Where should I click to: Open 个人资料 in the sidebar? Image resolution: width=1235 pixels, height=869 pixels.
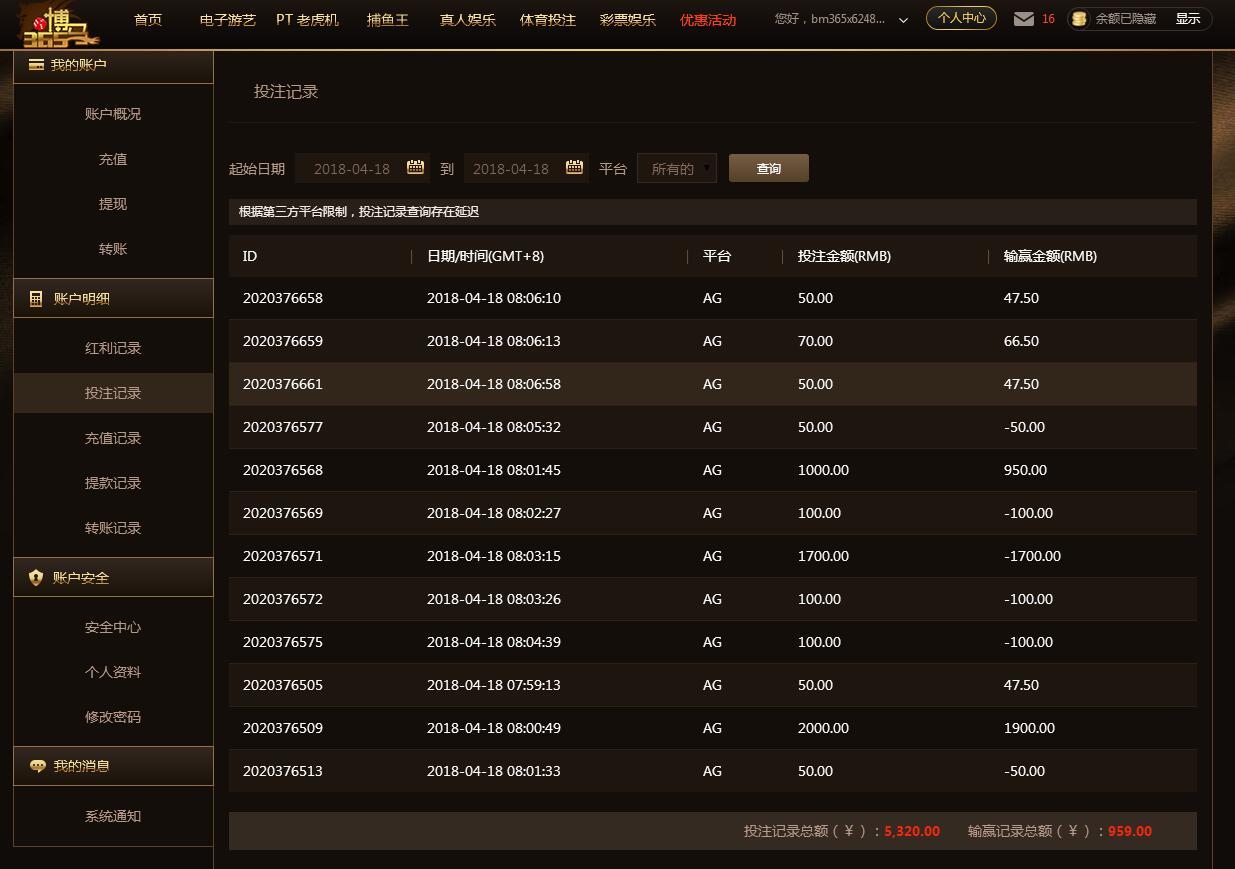(113, 672)
